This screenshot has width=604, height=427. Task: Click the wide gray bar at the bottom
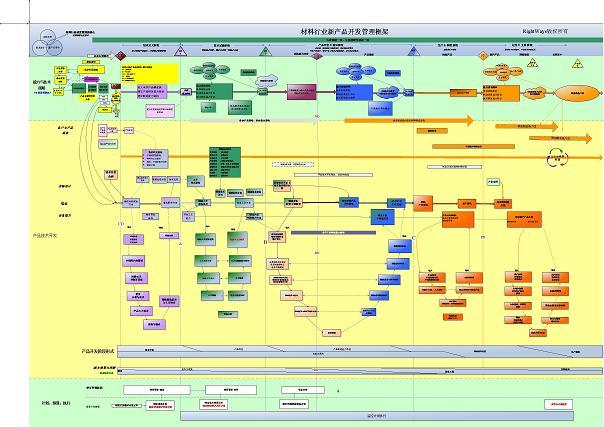(376, 415)
